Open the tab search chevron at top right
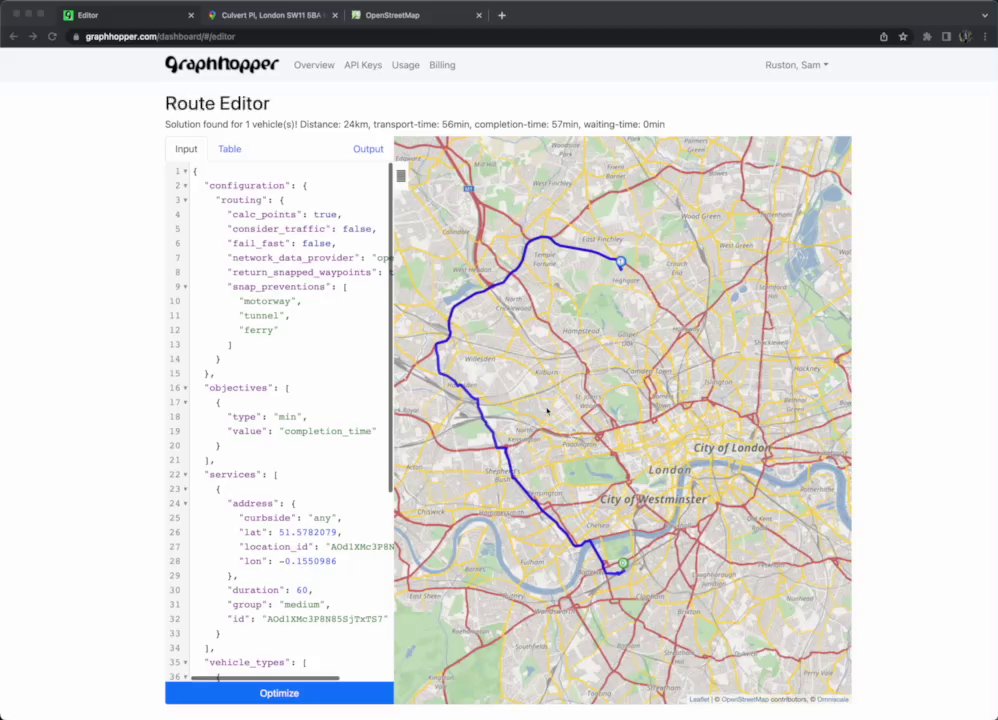The image size is (998, 720). 985,15
